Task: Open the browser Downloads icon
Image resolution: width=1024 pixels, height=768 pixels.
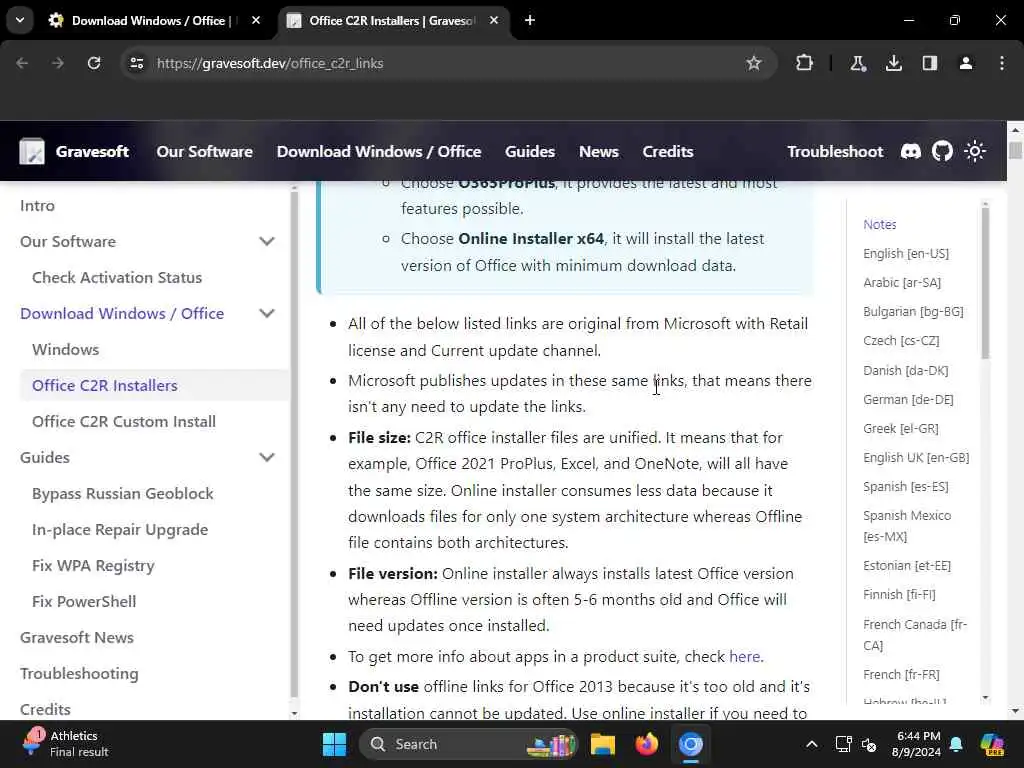Action: (x=893, y=63)
